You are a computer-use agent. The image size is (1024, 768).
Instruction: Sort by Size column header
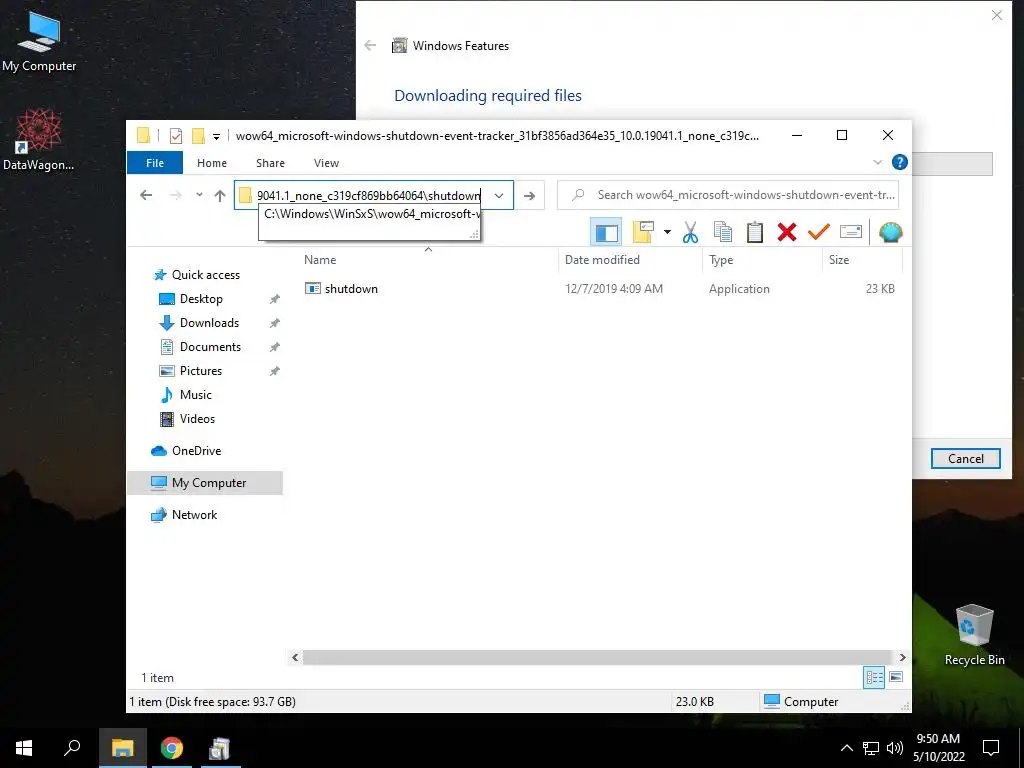(839, 260)
